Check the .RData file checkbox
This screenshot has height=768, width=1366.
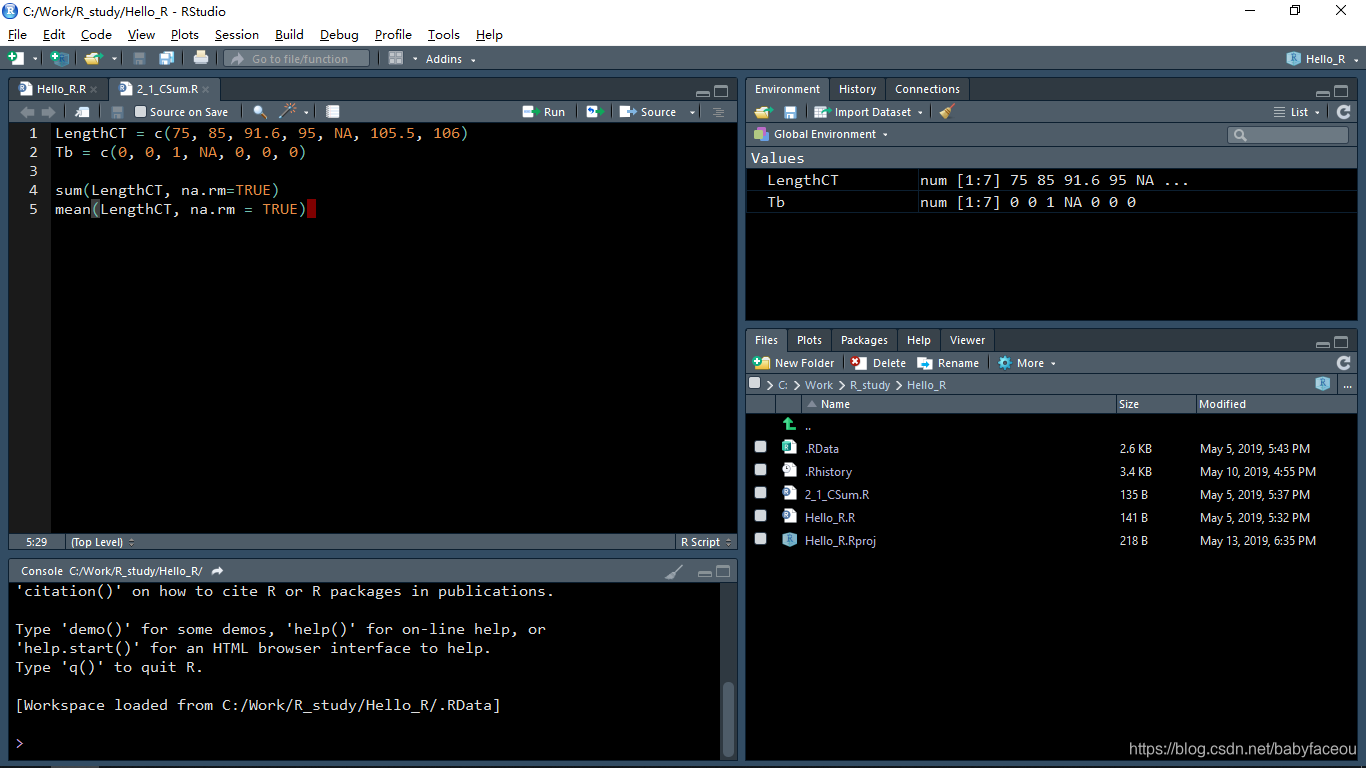tap(761, 447)
